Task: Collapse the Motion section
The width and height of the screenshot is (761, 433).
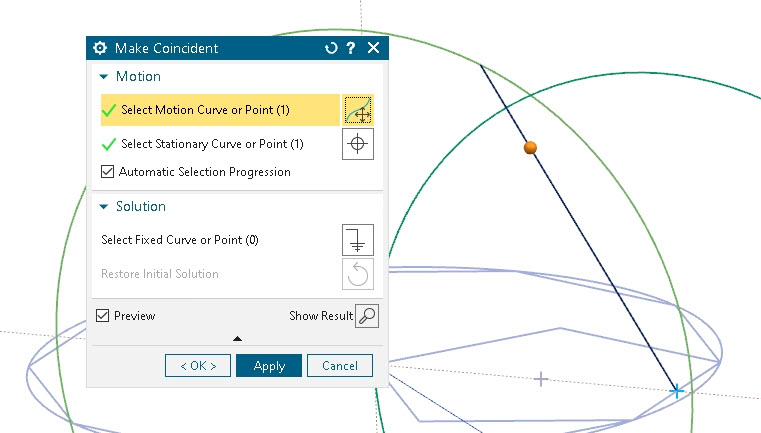Action: pyautogui.click(x=103, y=77)
